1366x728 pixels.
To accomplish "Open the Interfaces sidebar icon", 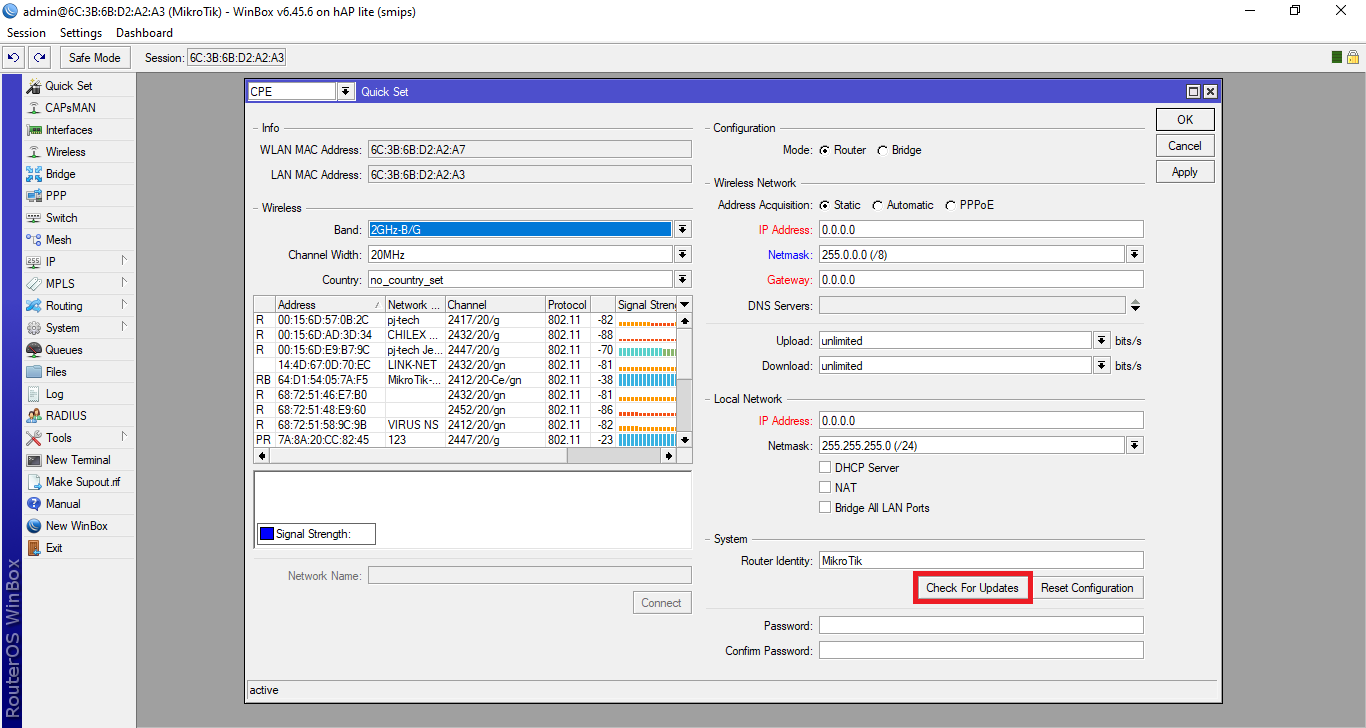I will click(35, 130).
